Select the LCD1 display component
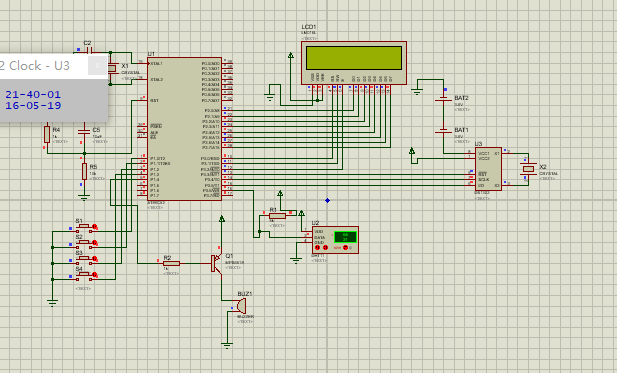The height and width of the screenshot is (373, 617). [354, 63]
